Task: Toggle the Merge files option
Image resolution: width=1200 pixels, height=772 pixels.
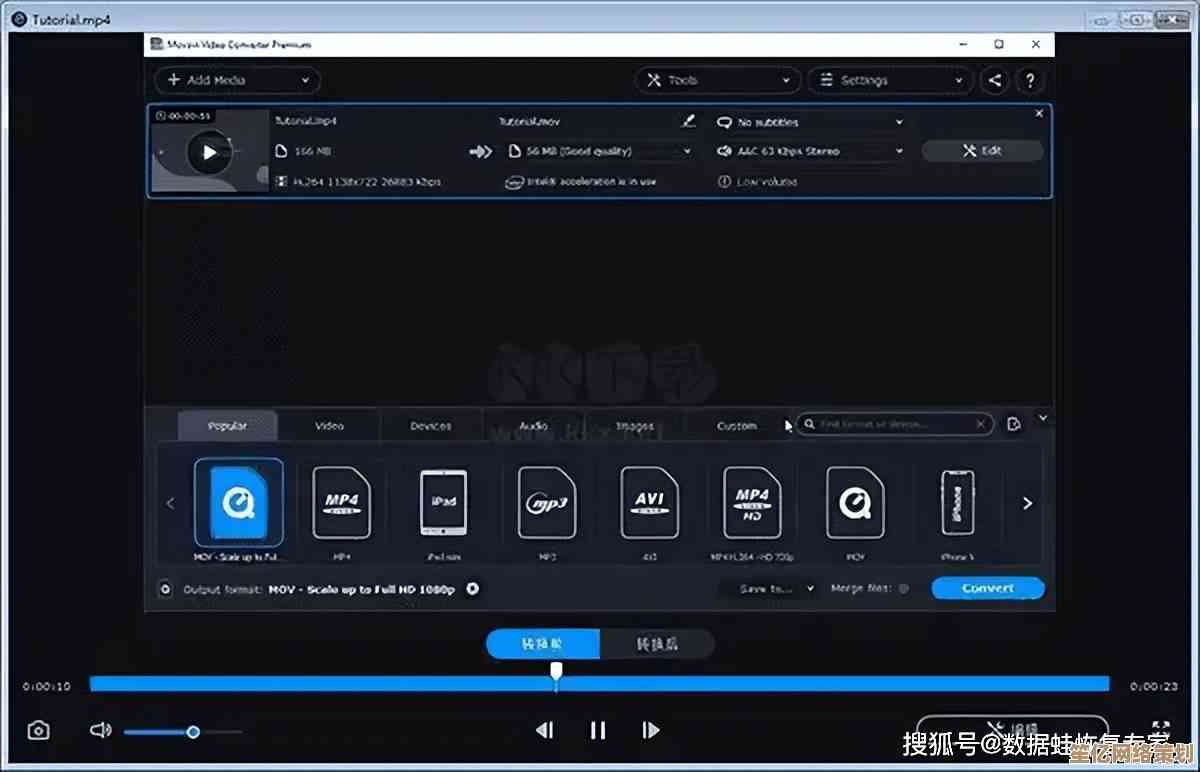Action: [x=904, y=589]
